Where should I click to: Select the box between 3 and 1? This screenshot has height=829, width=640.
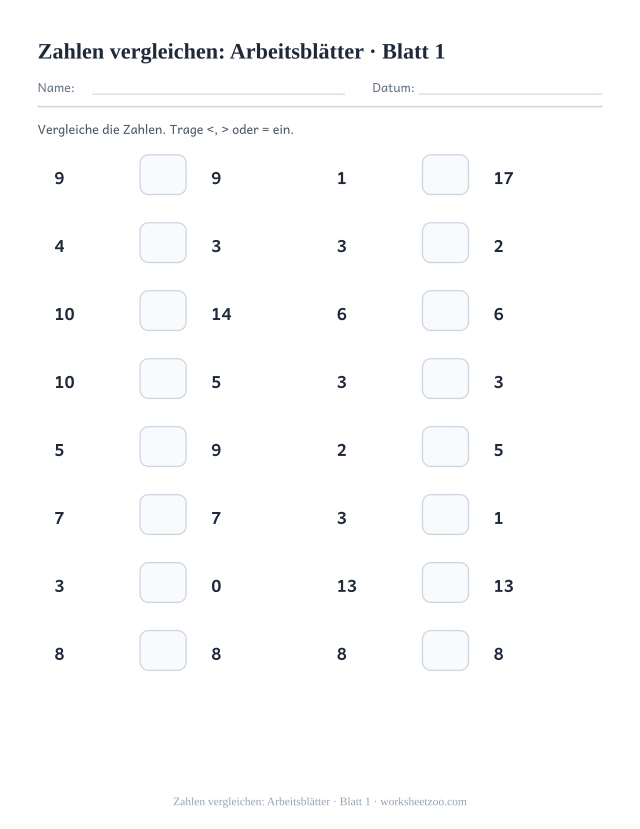(445, 514)
